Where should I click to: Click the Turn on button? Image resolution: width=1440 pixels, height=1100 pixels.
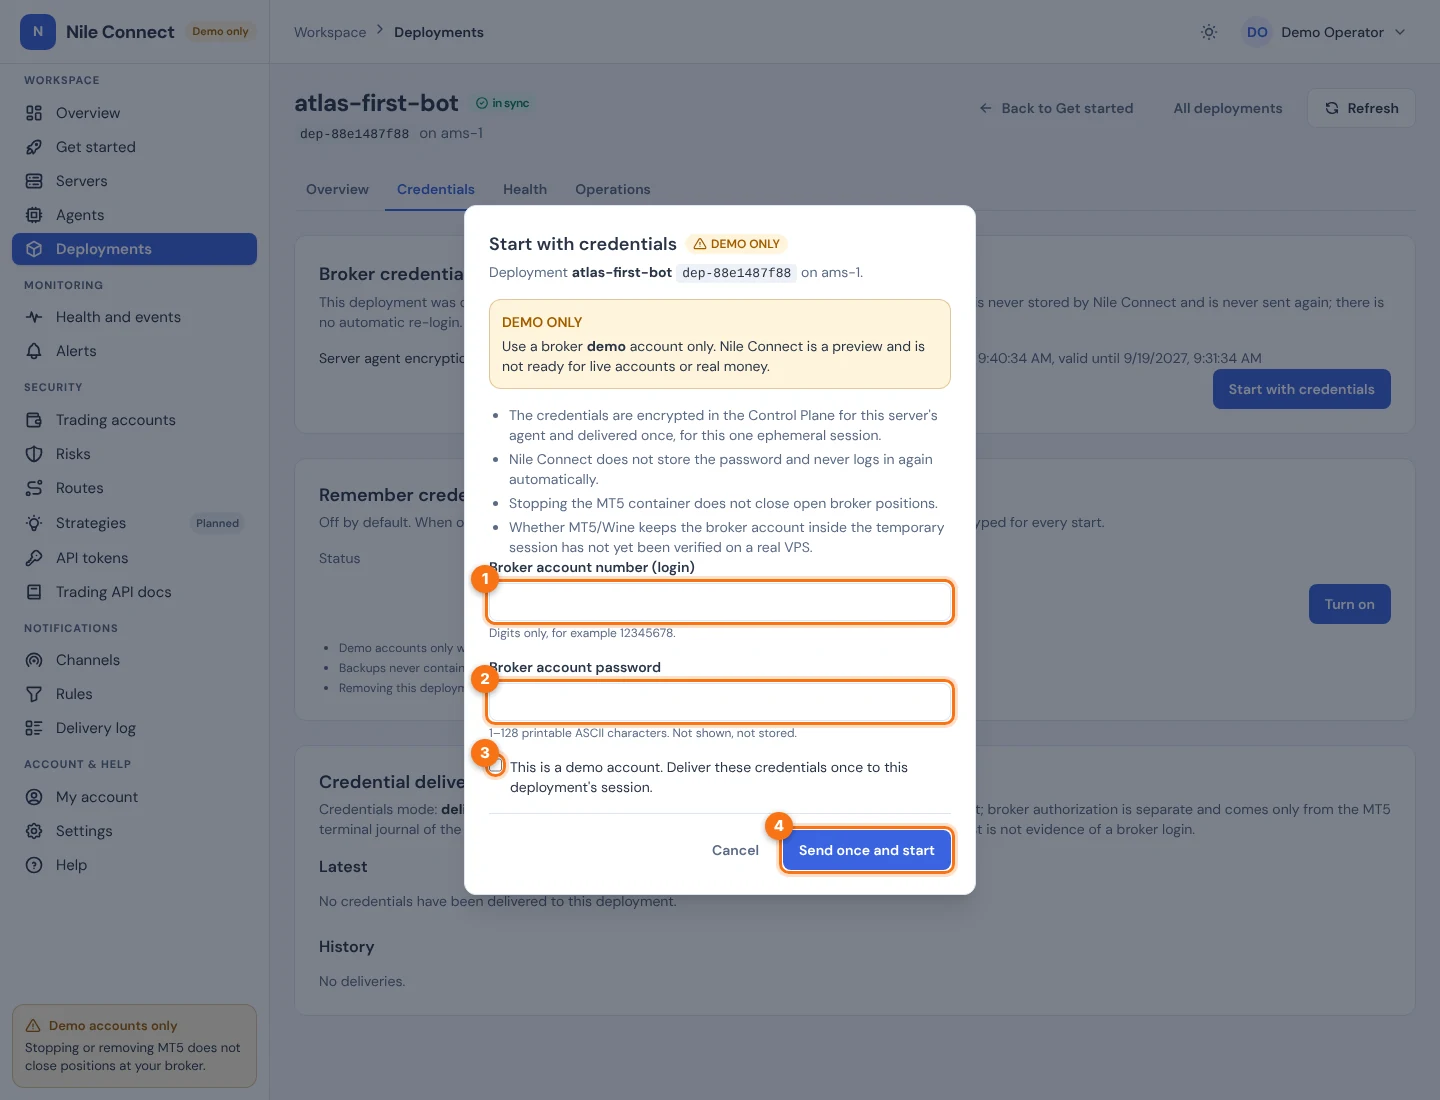(1349, 604)
